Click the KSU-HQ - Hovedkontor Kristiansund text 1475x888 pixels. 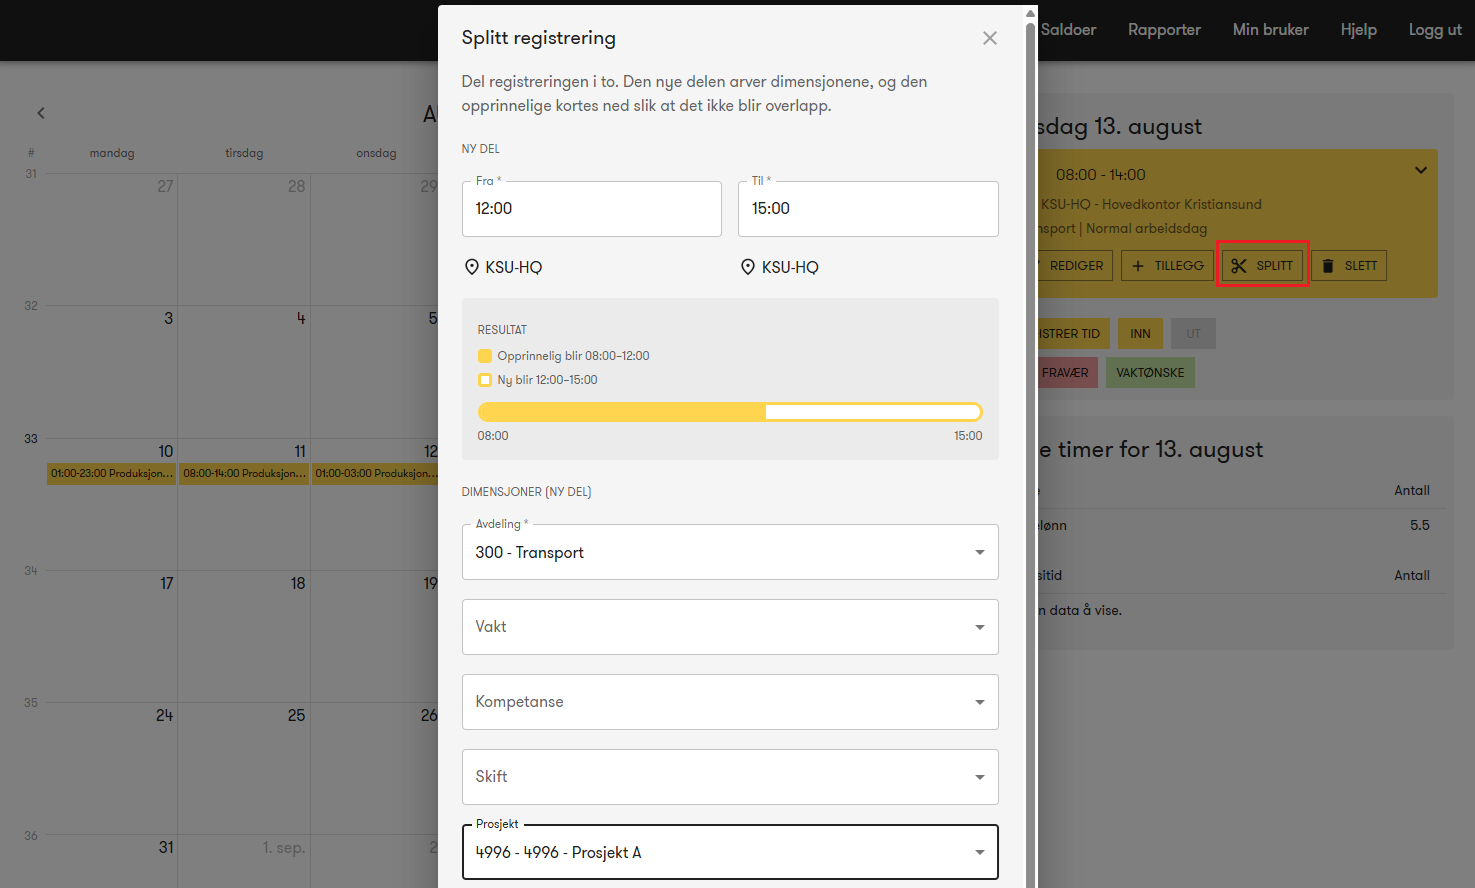pos(1151,204)
